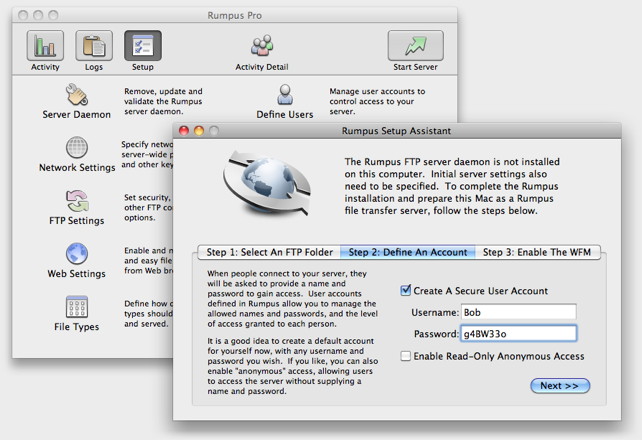This screenshot has height=440, width=642.
Task: Open FTP Settings arrows icon
Action: (x=77, y=201)
